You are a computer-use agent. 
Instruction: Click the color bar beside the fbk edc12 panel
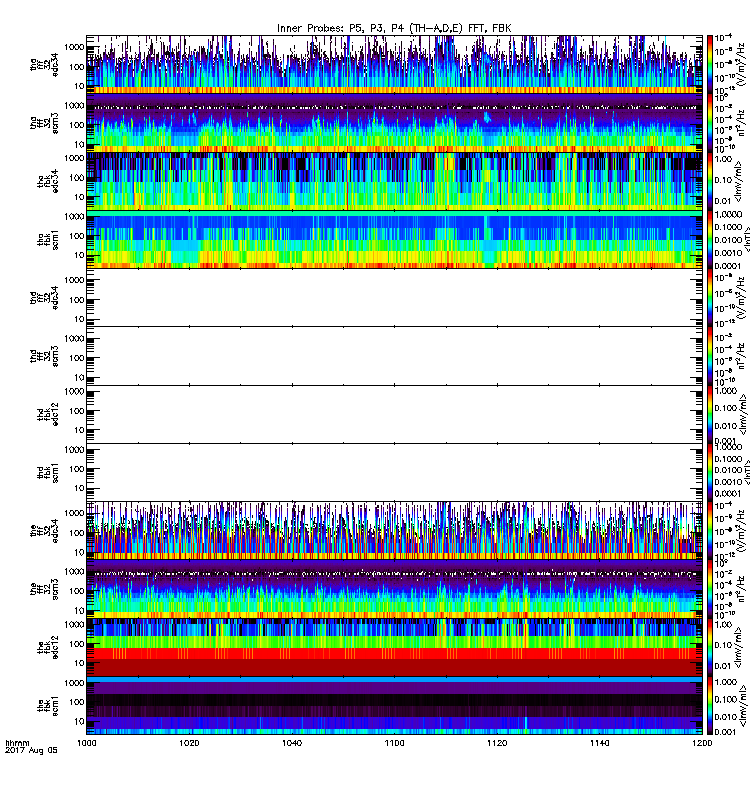coord(710,647)
